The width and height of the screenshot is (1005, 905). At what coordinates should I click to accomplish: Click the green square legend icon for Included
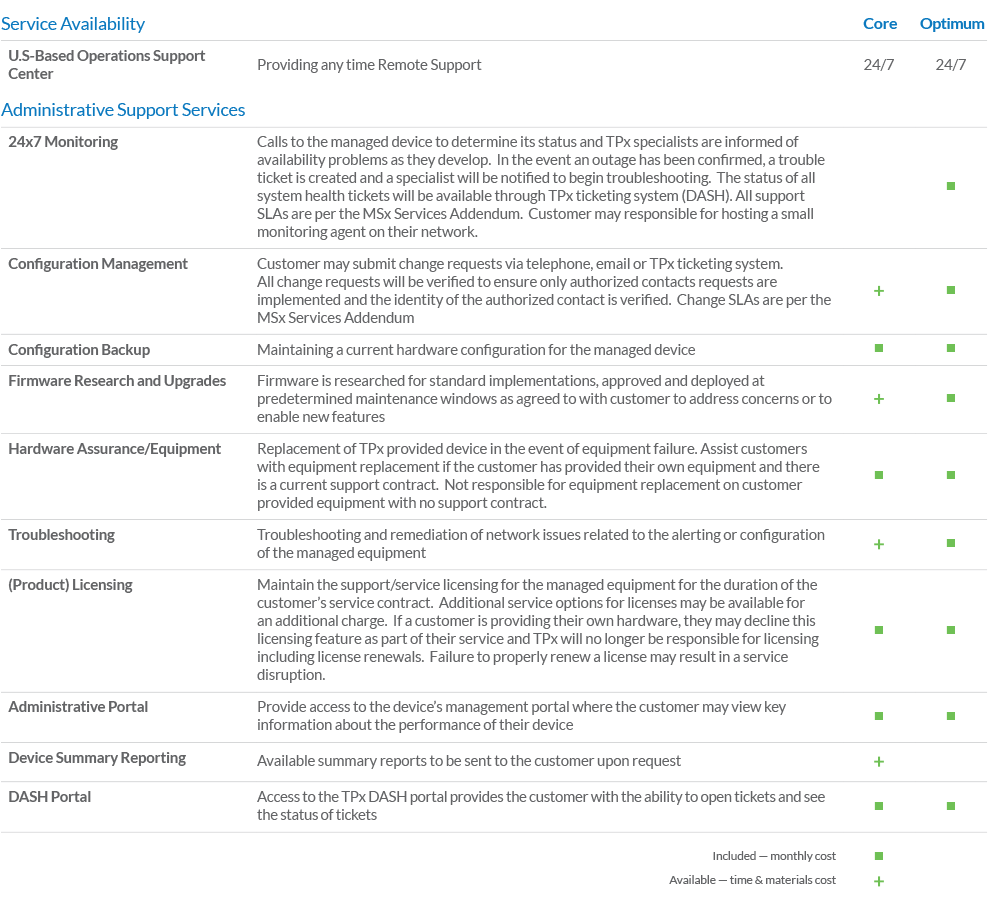point(879,856)
